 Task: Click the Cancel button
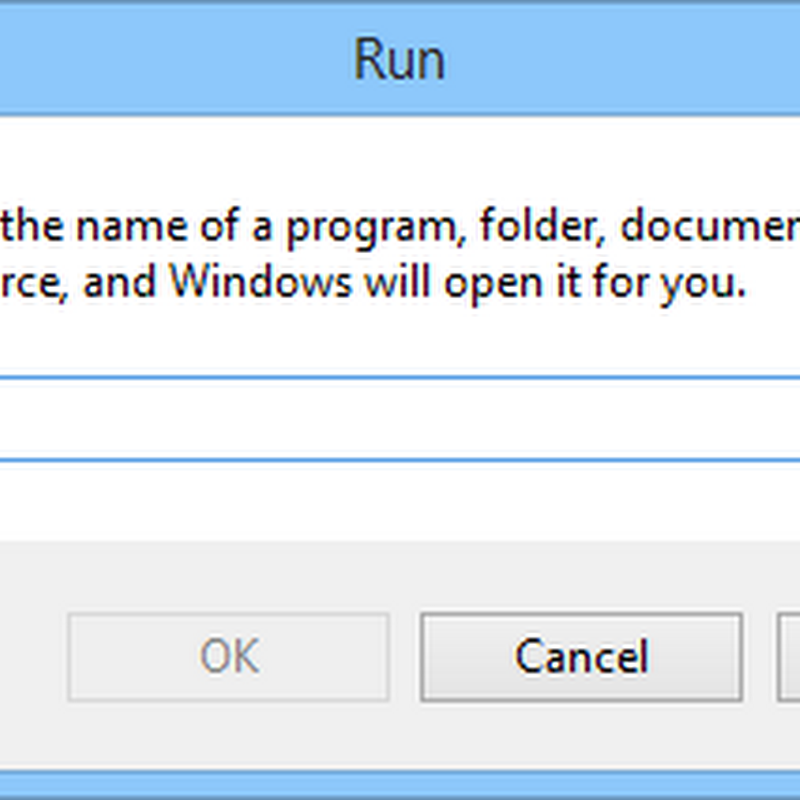click(x=581, y=657)
